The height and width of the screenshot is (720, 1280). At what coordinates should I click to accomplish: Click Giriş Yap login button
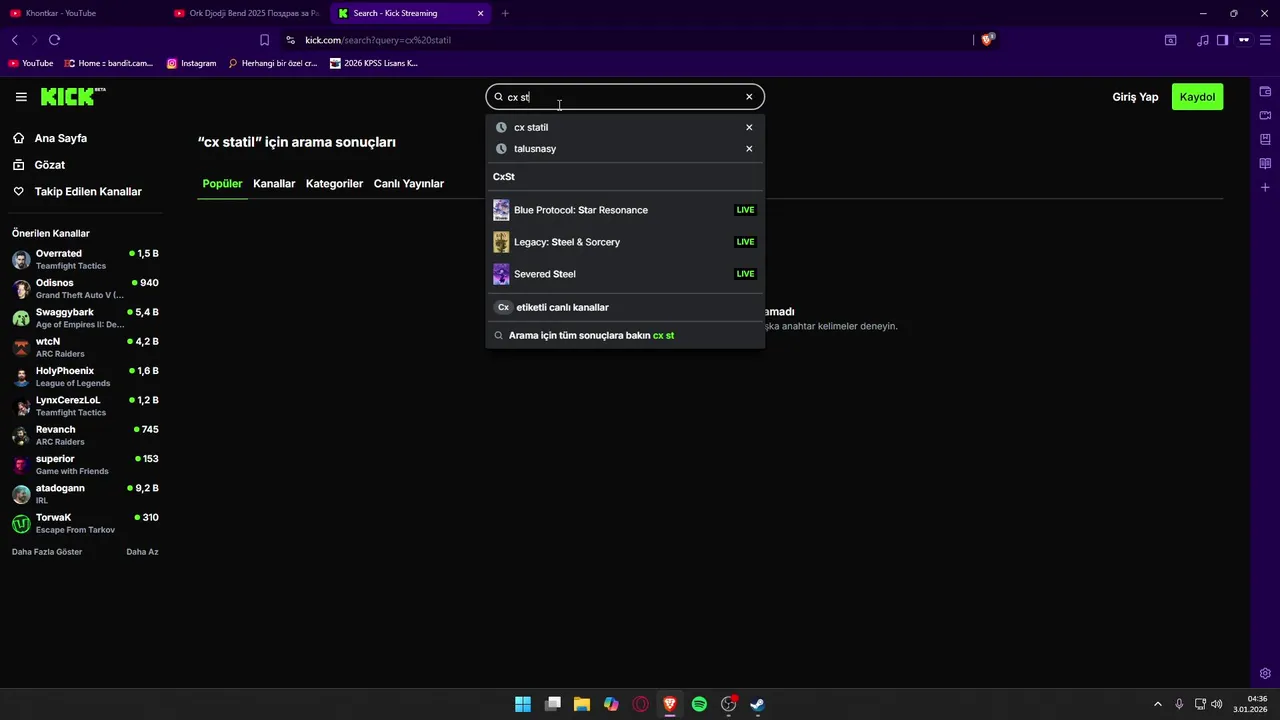pyautogui.click(x=1135, y=97)
